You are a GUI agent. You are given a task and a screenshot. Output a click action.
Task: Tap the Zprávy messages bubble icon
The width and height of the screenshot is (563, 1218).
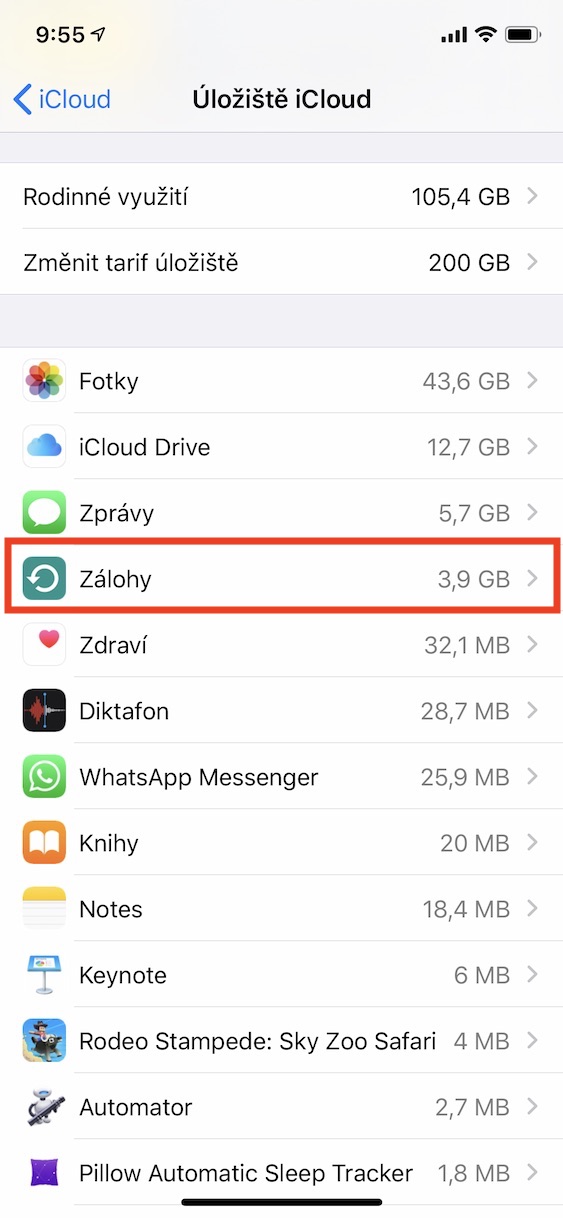tap(44, 513)
